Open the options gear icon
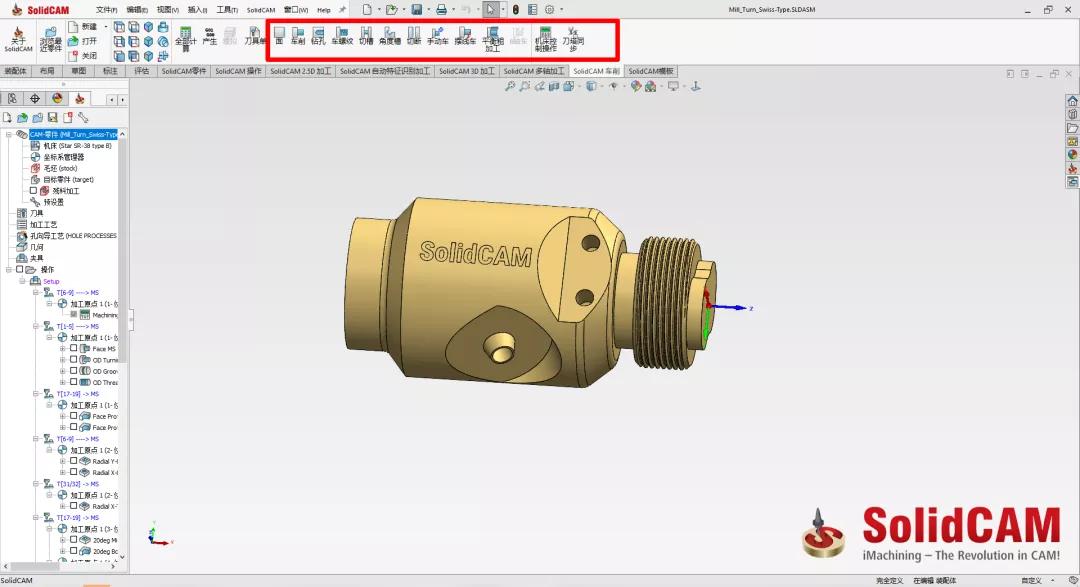This screenshot has height=587, width=1080. point(549,10)
